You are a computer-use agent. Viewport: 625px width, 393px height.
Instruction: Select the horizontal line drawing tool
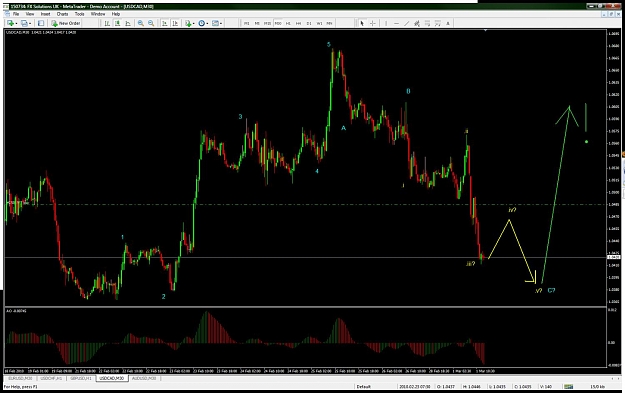tap(396, 24)
